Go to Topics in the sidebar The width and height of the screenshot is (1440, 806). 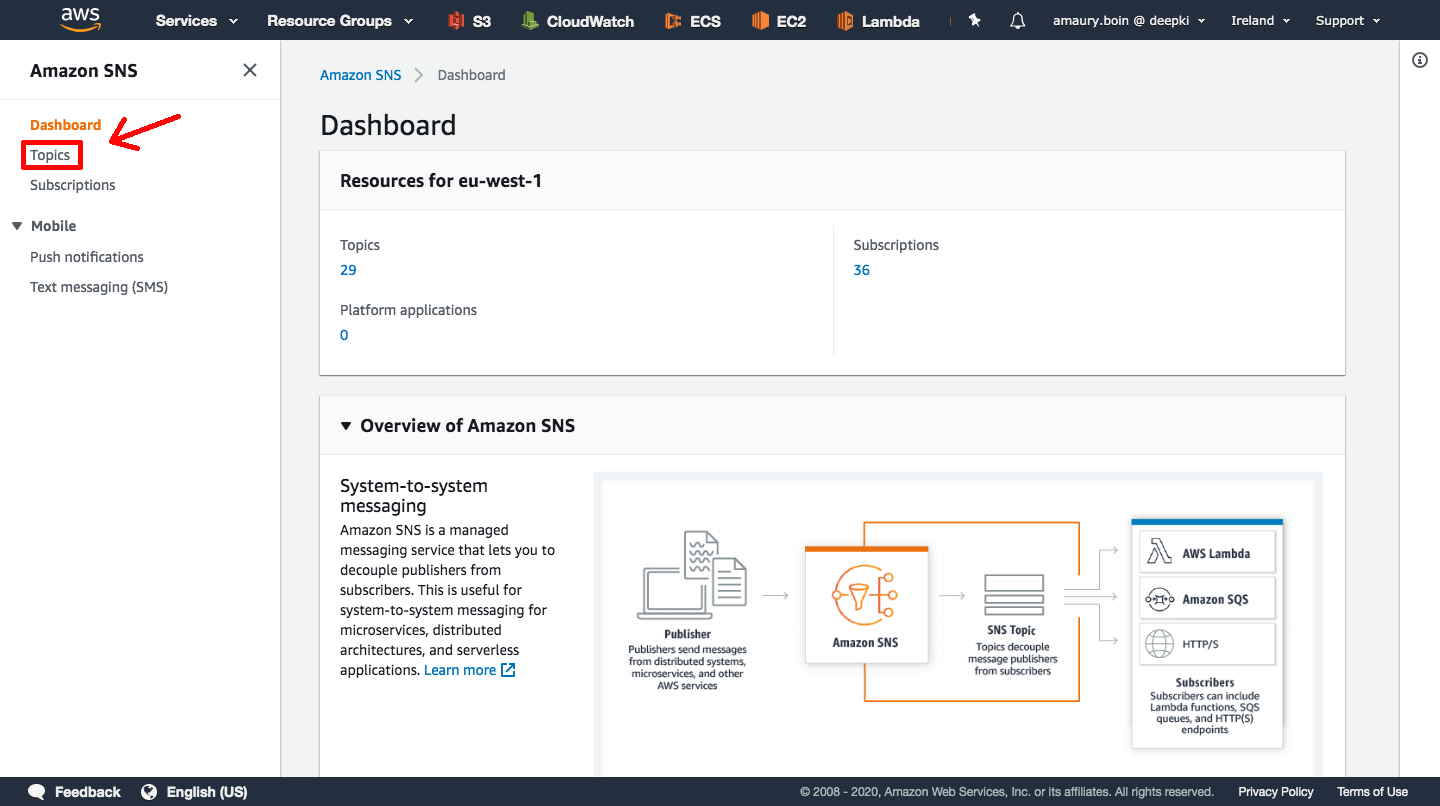(x=50, y=155)
